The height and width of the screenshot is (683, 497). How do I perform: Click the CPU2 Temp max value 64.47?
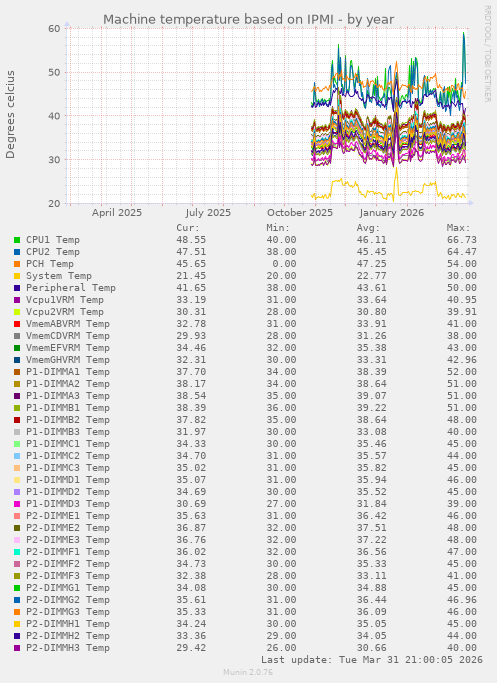click(x=462, y=252)
